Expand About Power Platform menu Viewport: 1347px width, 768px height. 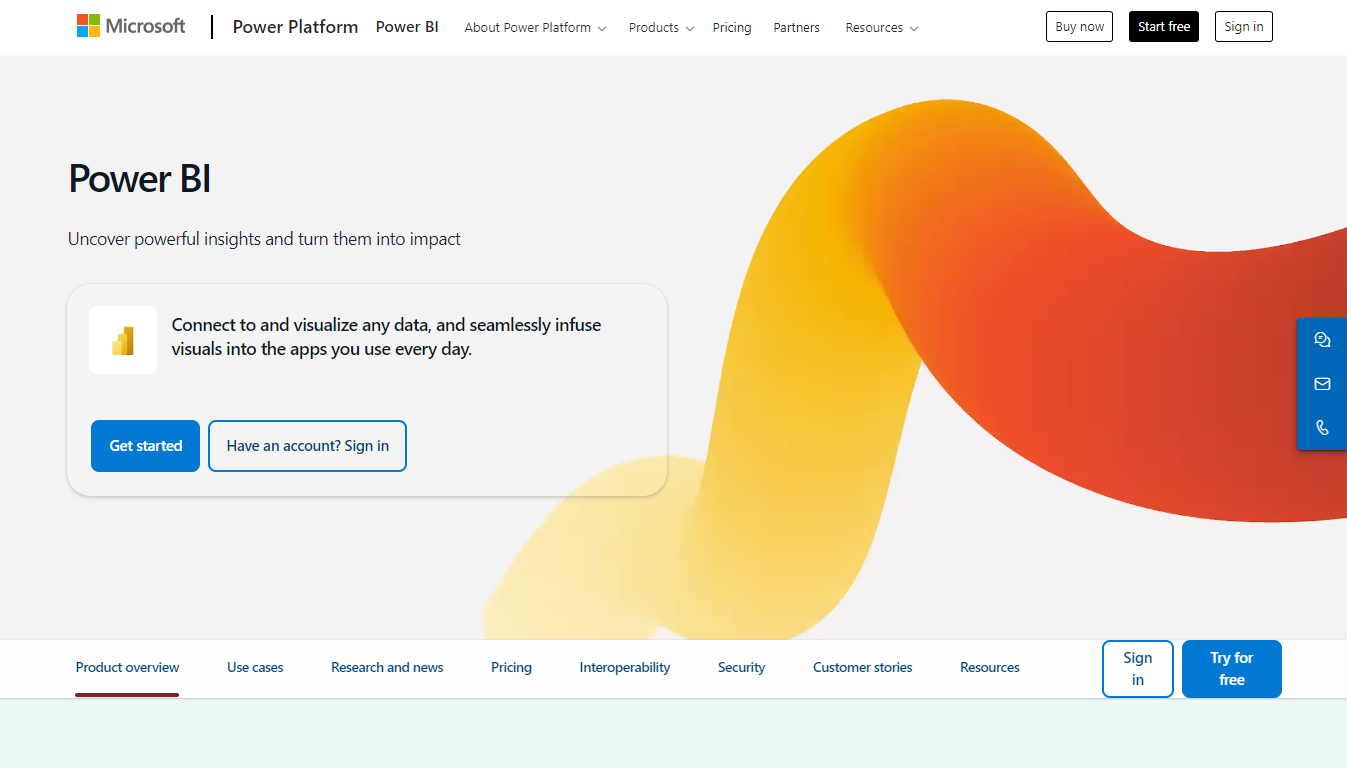[x=535, y=28]
